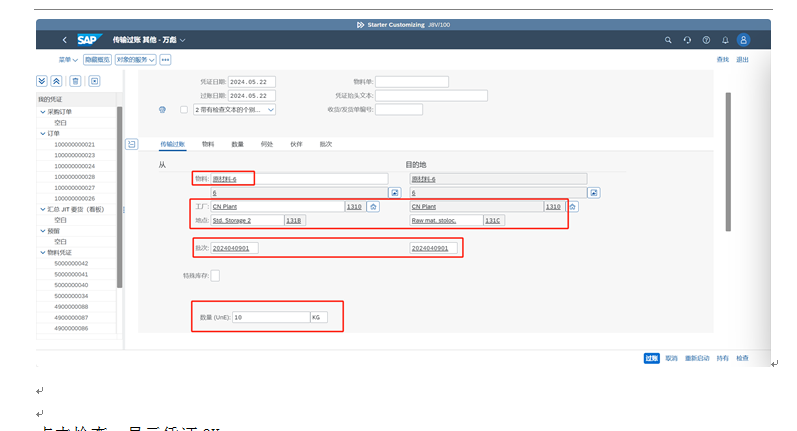Click the more options ellipsis toolbar button

click(166, 60)
